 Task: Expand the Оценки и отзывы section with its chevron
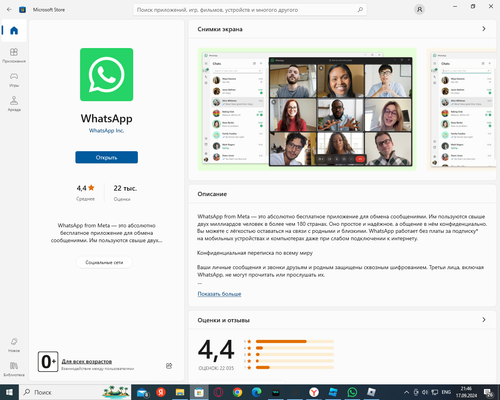coord(484,320)
